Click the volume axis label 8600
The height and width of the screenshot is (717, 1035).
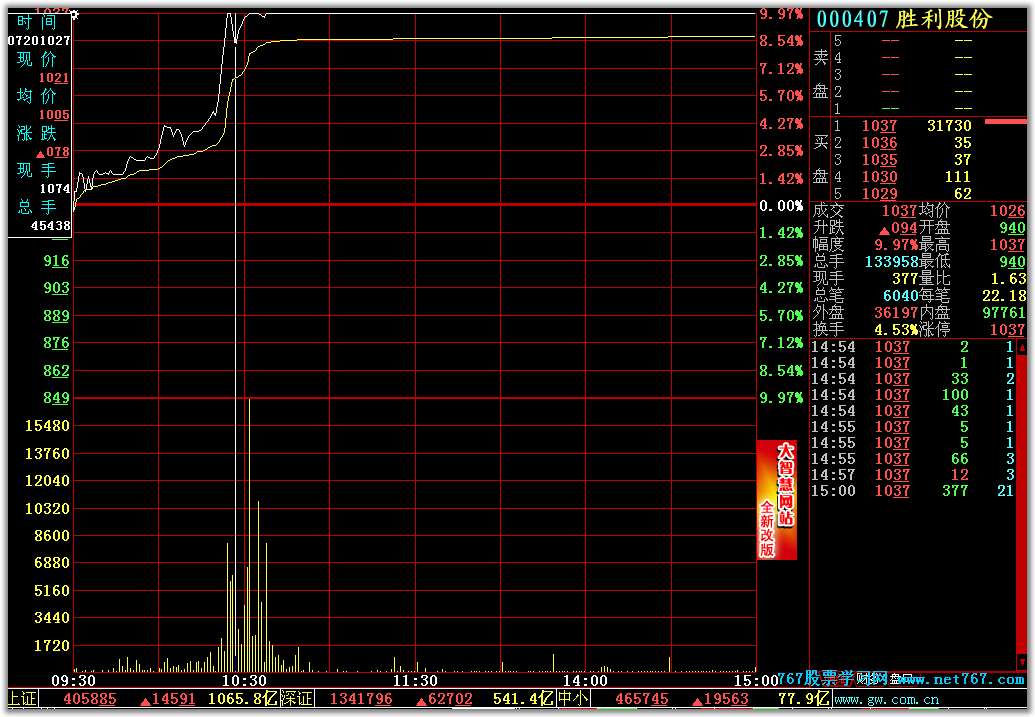(51, 535)
